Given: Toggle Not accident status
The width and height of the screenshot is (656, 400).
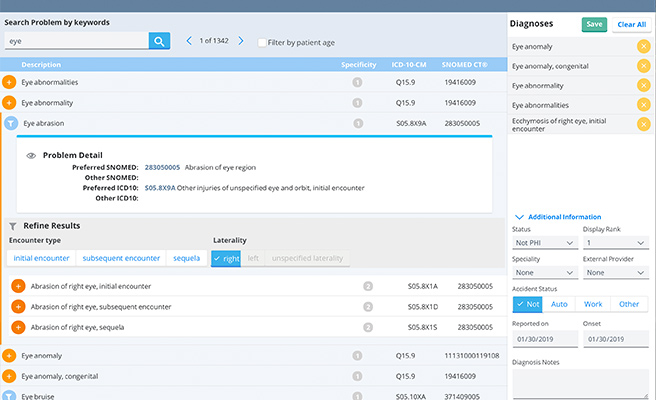Looking at the screenshot, I should click(x=528, y=304).
